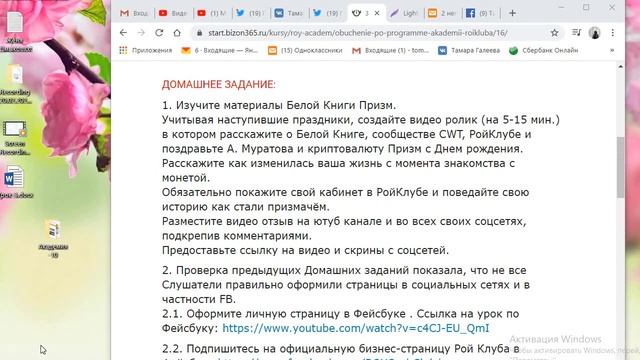Click the page vertical scrollbar thumb

click(x=620, y=167)
